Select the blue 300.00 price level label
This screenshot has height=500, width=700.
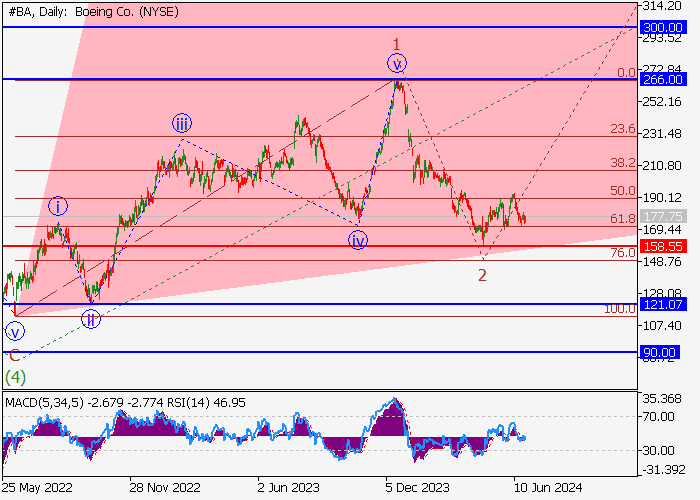click(662, 28)
